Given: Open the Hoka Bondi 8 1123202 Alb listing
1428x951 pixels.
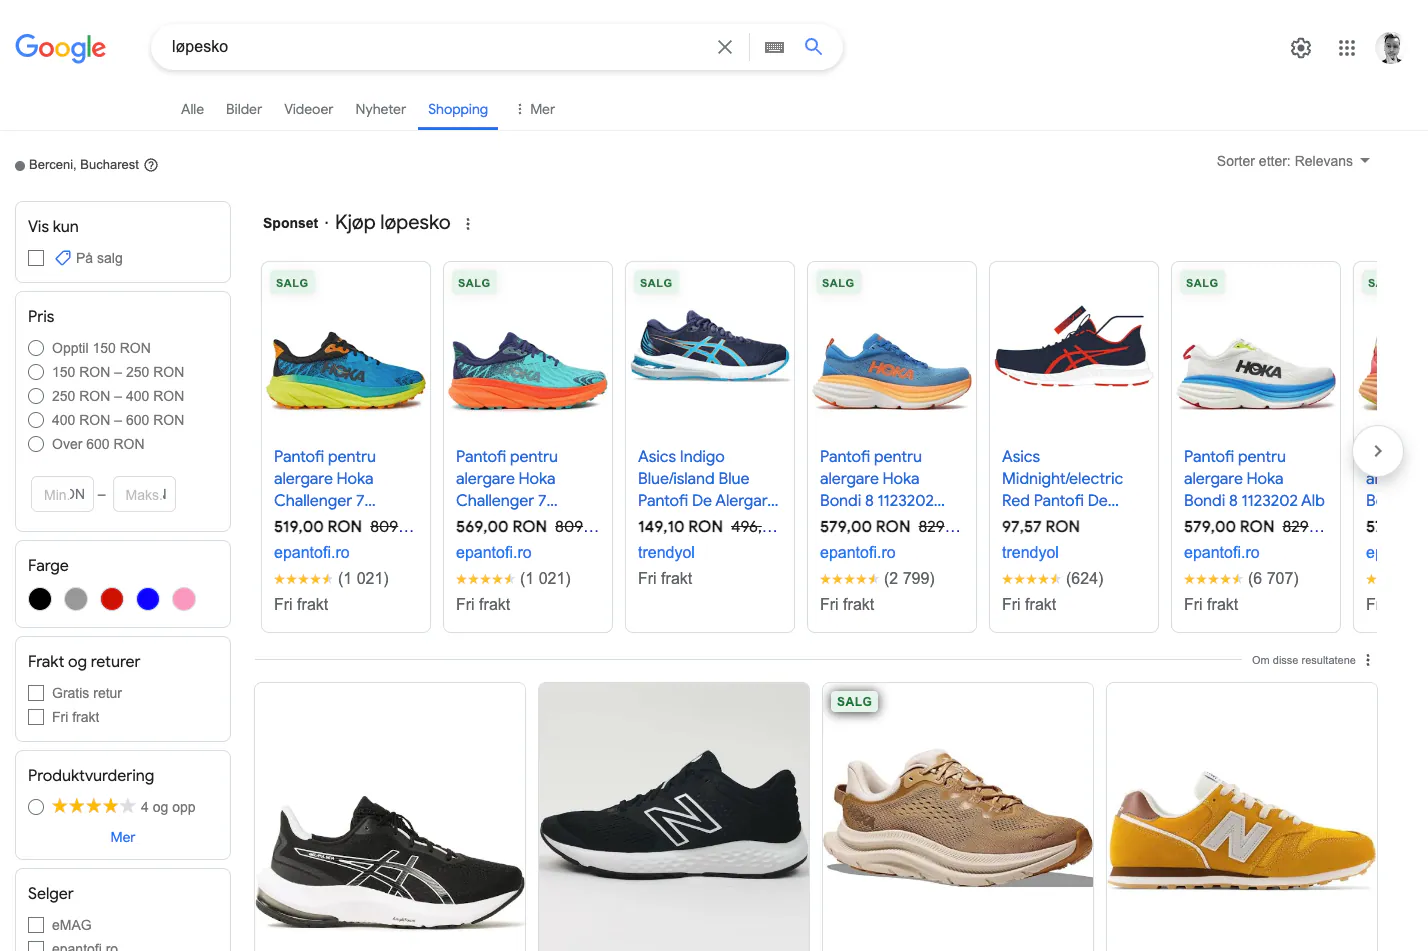Looking at the screenshot, I should coord(1254,478).
